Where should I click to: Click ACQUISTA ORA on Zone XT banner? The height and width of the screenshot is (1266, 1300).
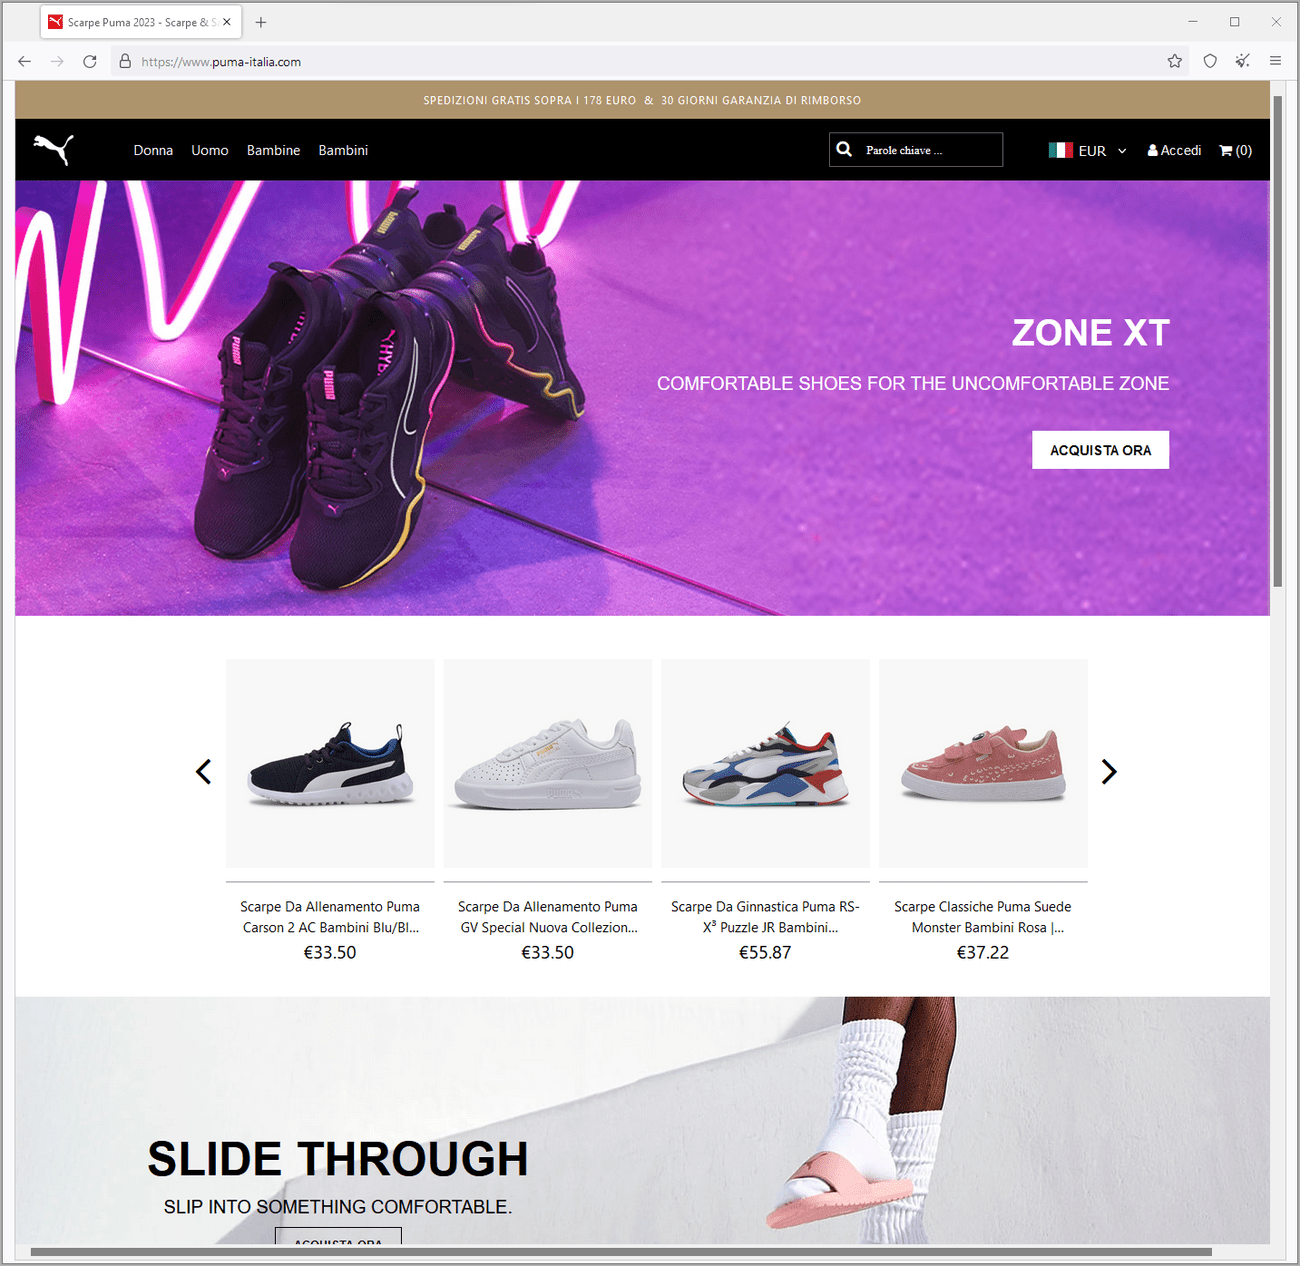1100,450
